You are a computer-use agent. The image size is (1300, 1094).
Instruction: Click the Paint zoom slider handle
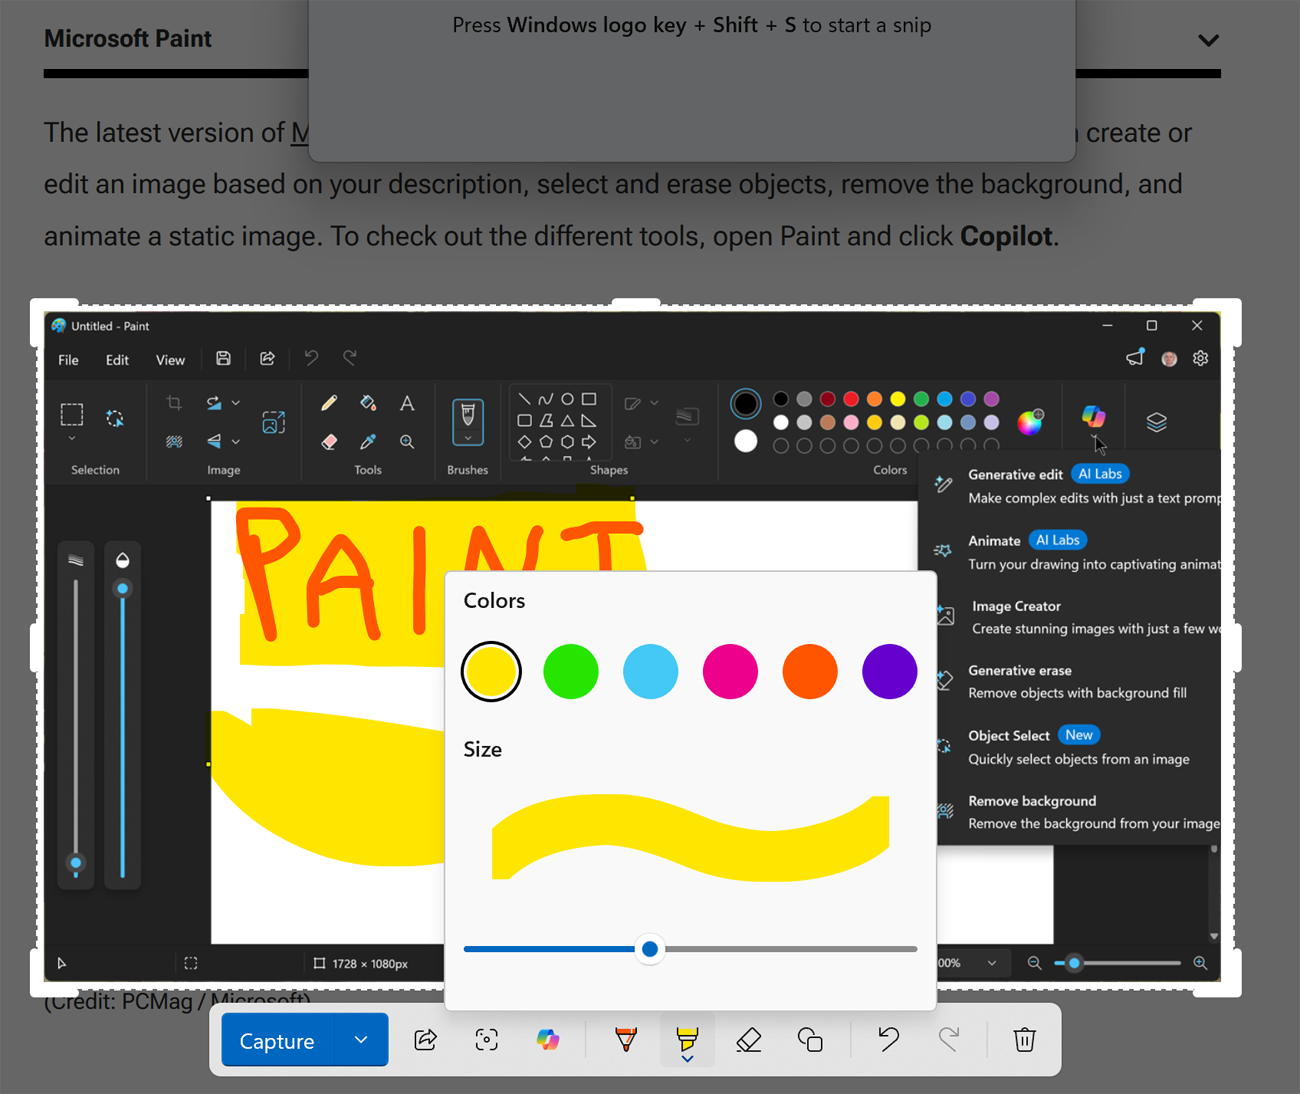click(x=1074, y=963)
